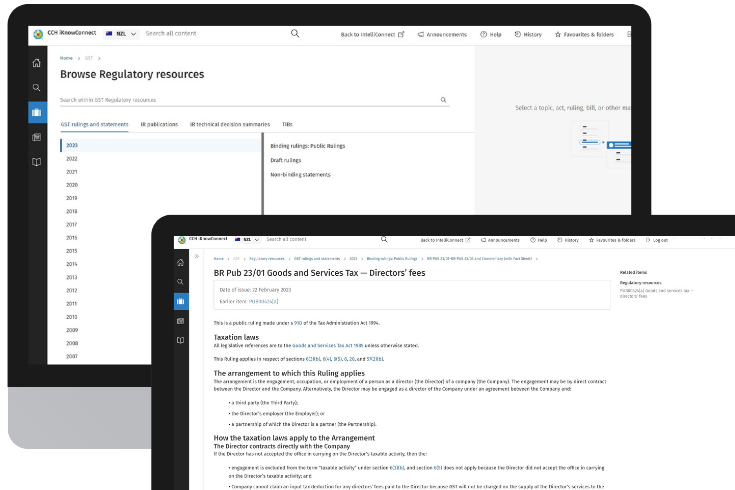Open the NZL dropdown in the front window
This screenshot has width=735, height=490.
coord(243,240)
